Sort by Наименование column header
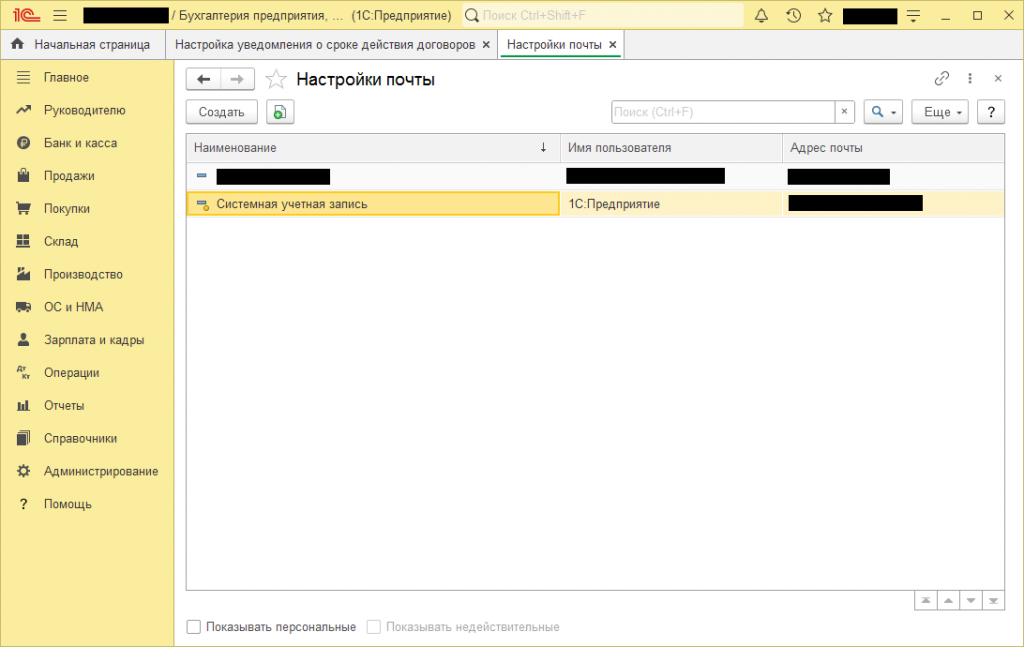This screenshot has width=1024, height=647. coord(373,148)
